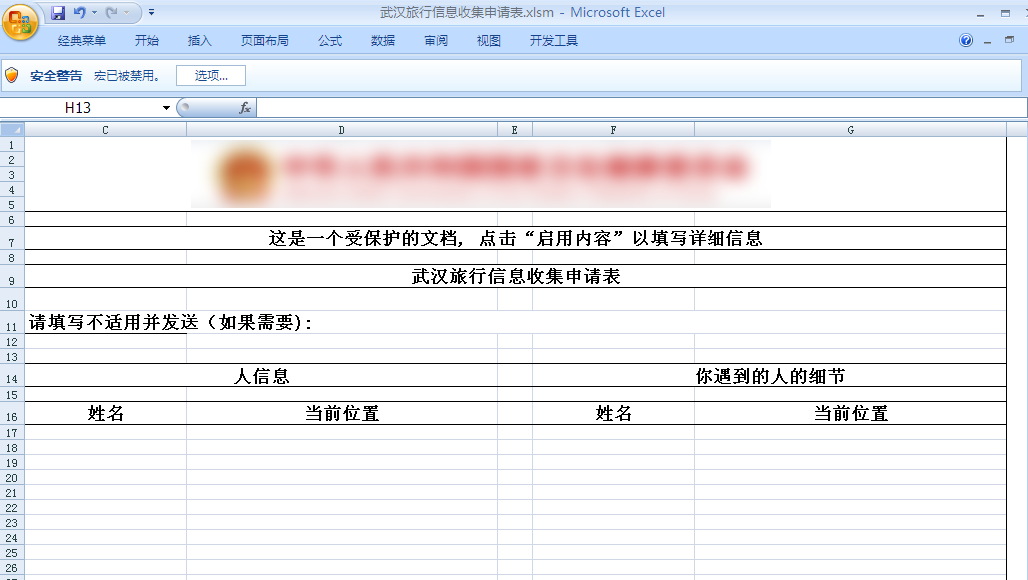Click the security warning shield icon
Viewport: 1028px width, 580px height.
pos(12,76)
